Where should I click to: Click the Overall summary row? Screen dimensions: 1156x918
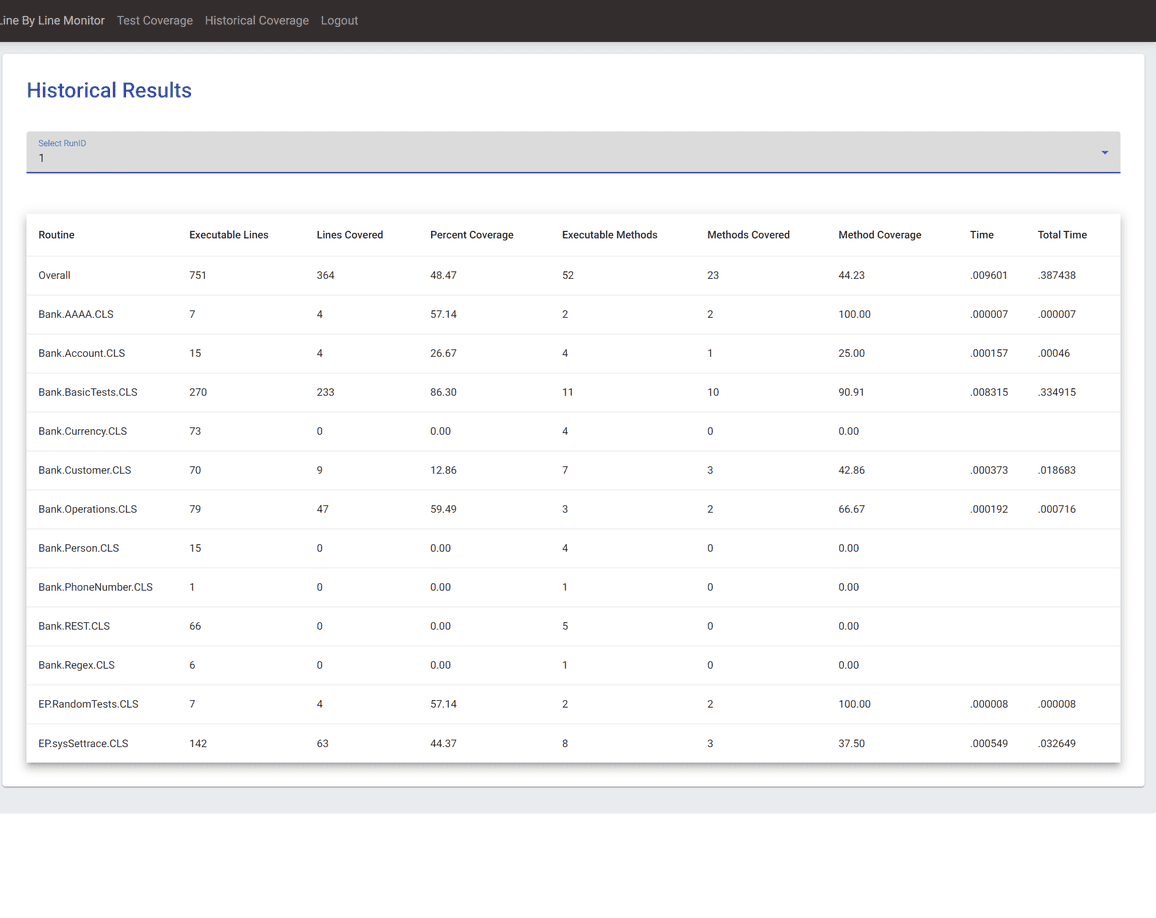tap(54, 275)
